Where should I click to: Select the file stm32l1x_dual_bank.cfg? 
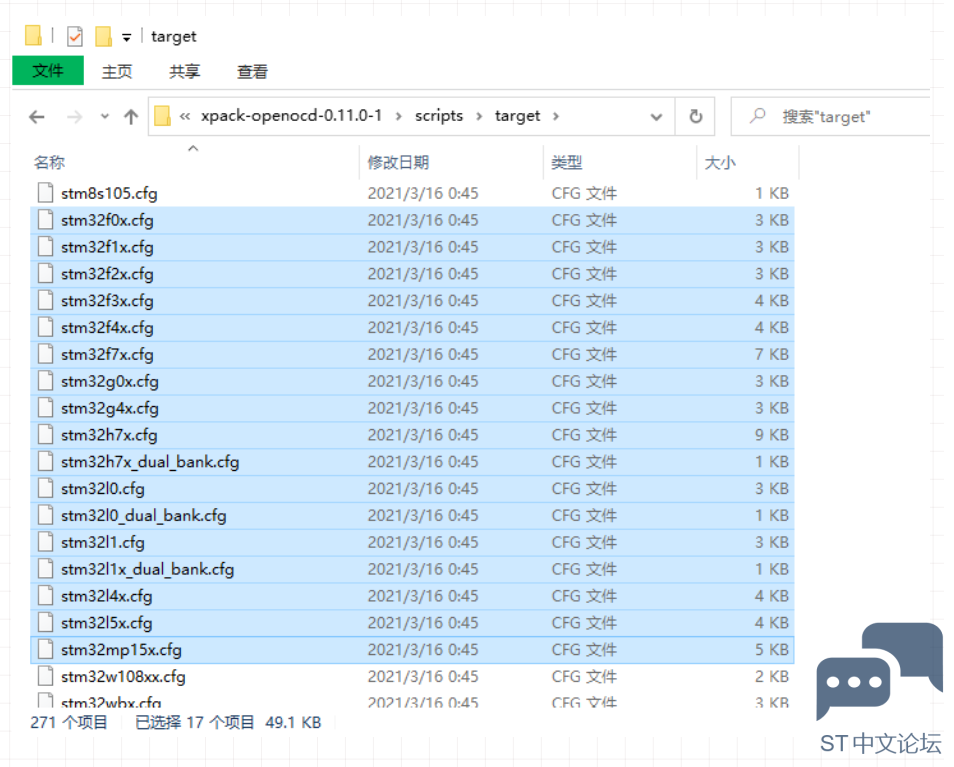click(x=413, y=569)
